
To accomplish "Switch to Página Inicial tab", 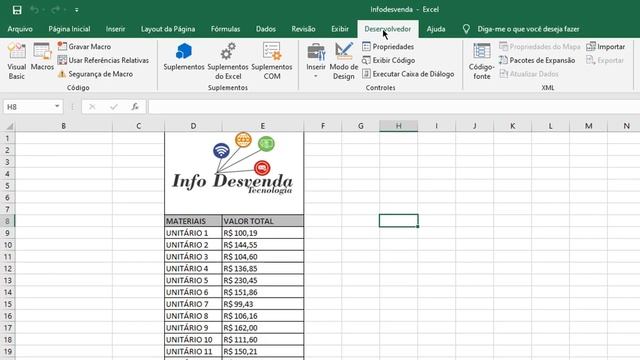I will pyautogui.click(x=69, y=29).
